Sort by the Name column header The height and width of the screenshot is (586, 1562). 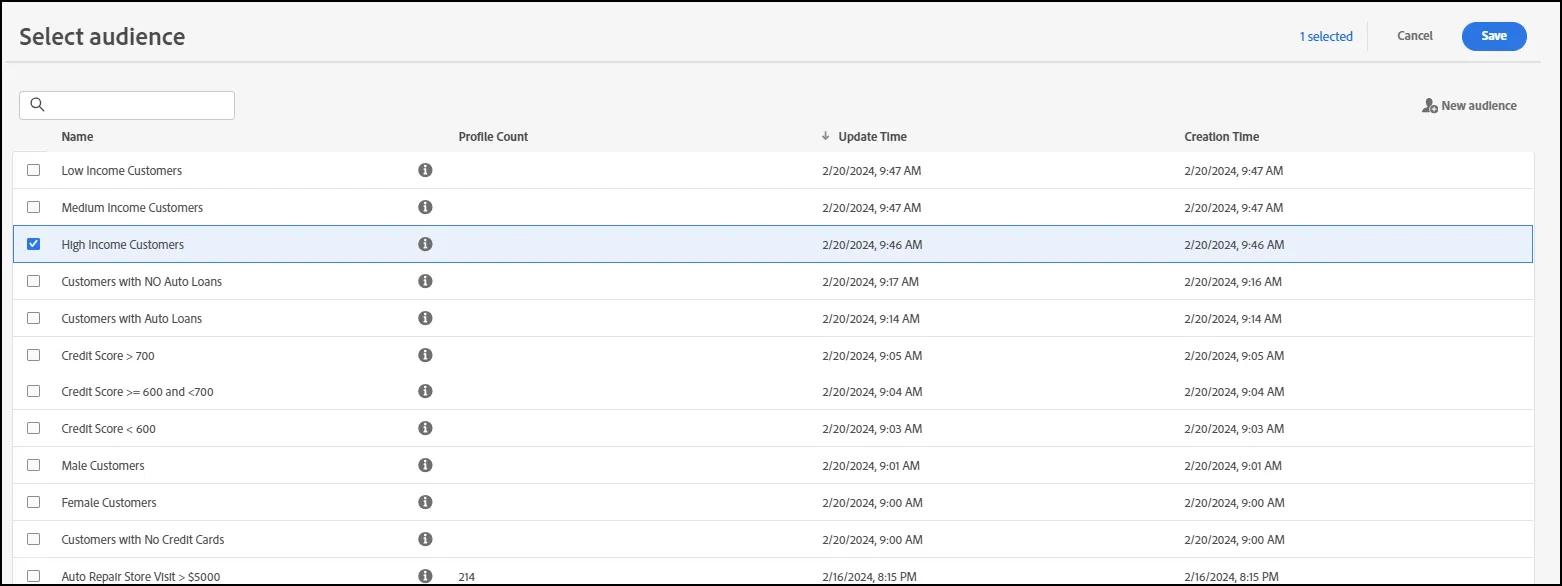[x=77, y=137]
